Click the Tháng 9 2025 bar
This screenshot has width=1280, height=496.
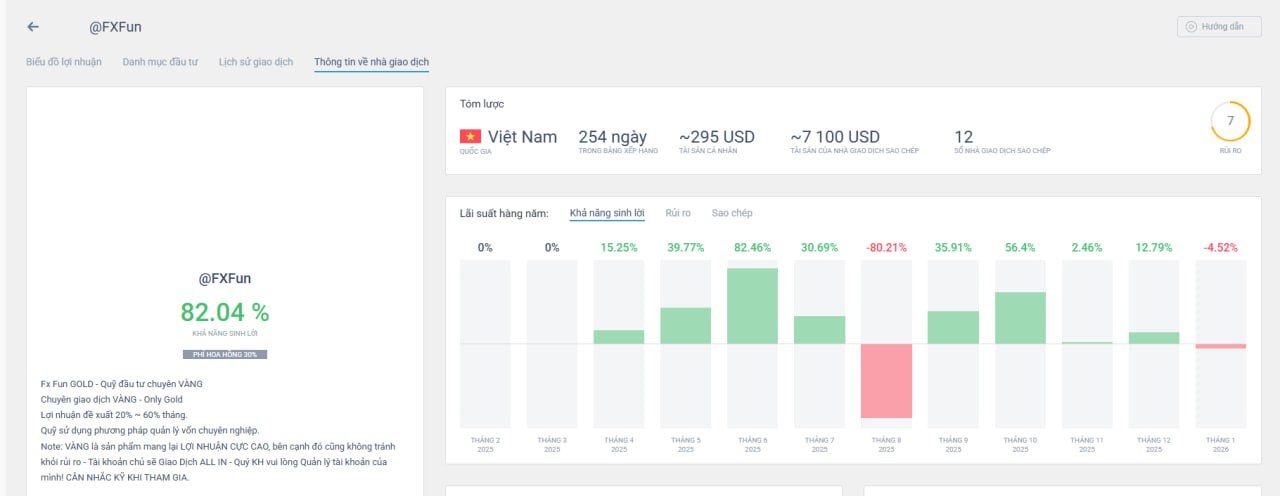953,328
